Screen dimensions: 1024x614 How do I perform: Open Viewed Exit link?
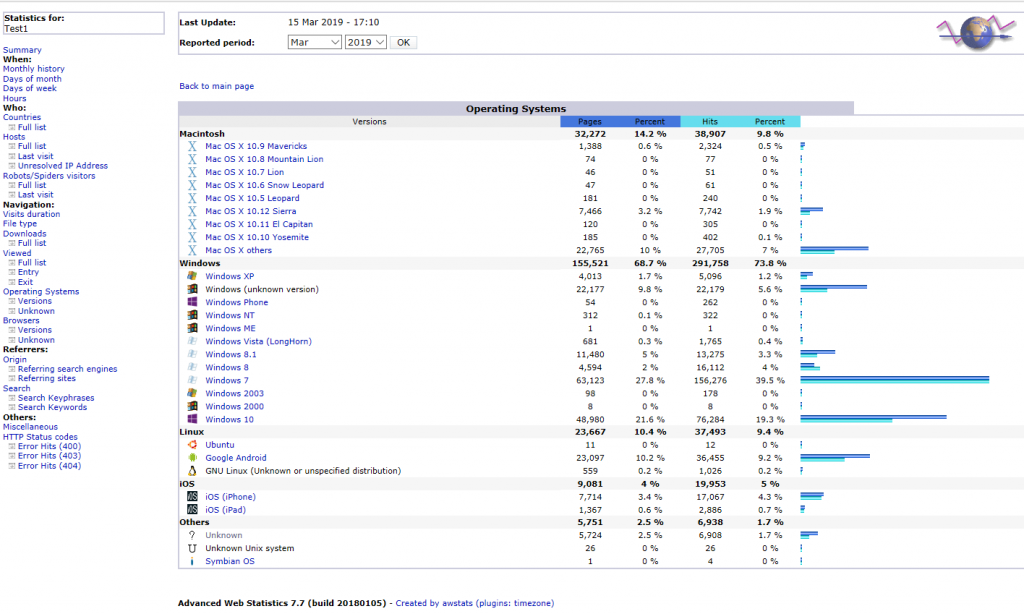pyautogui.click(x=25, y=282)
